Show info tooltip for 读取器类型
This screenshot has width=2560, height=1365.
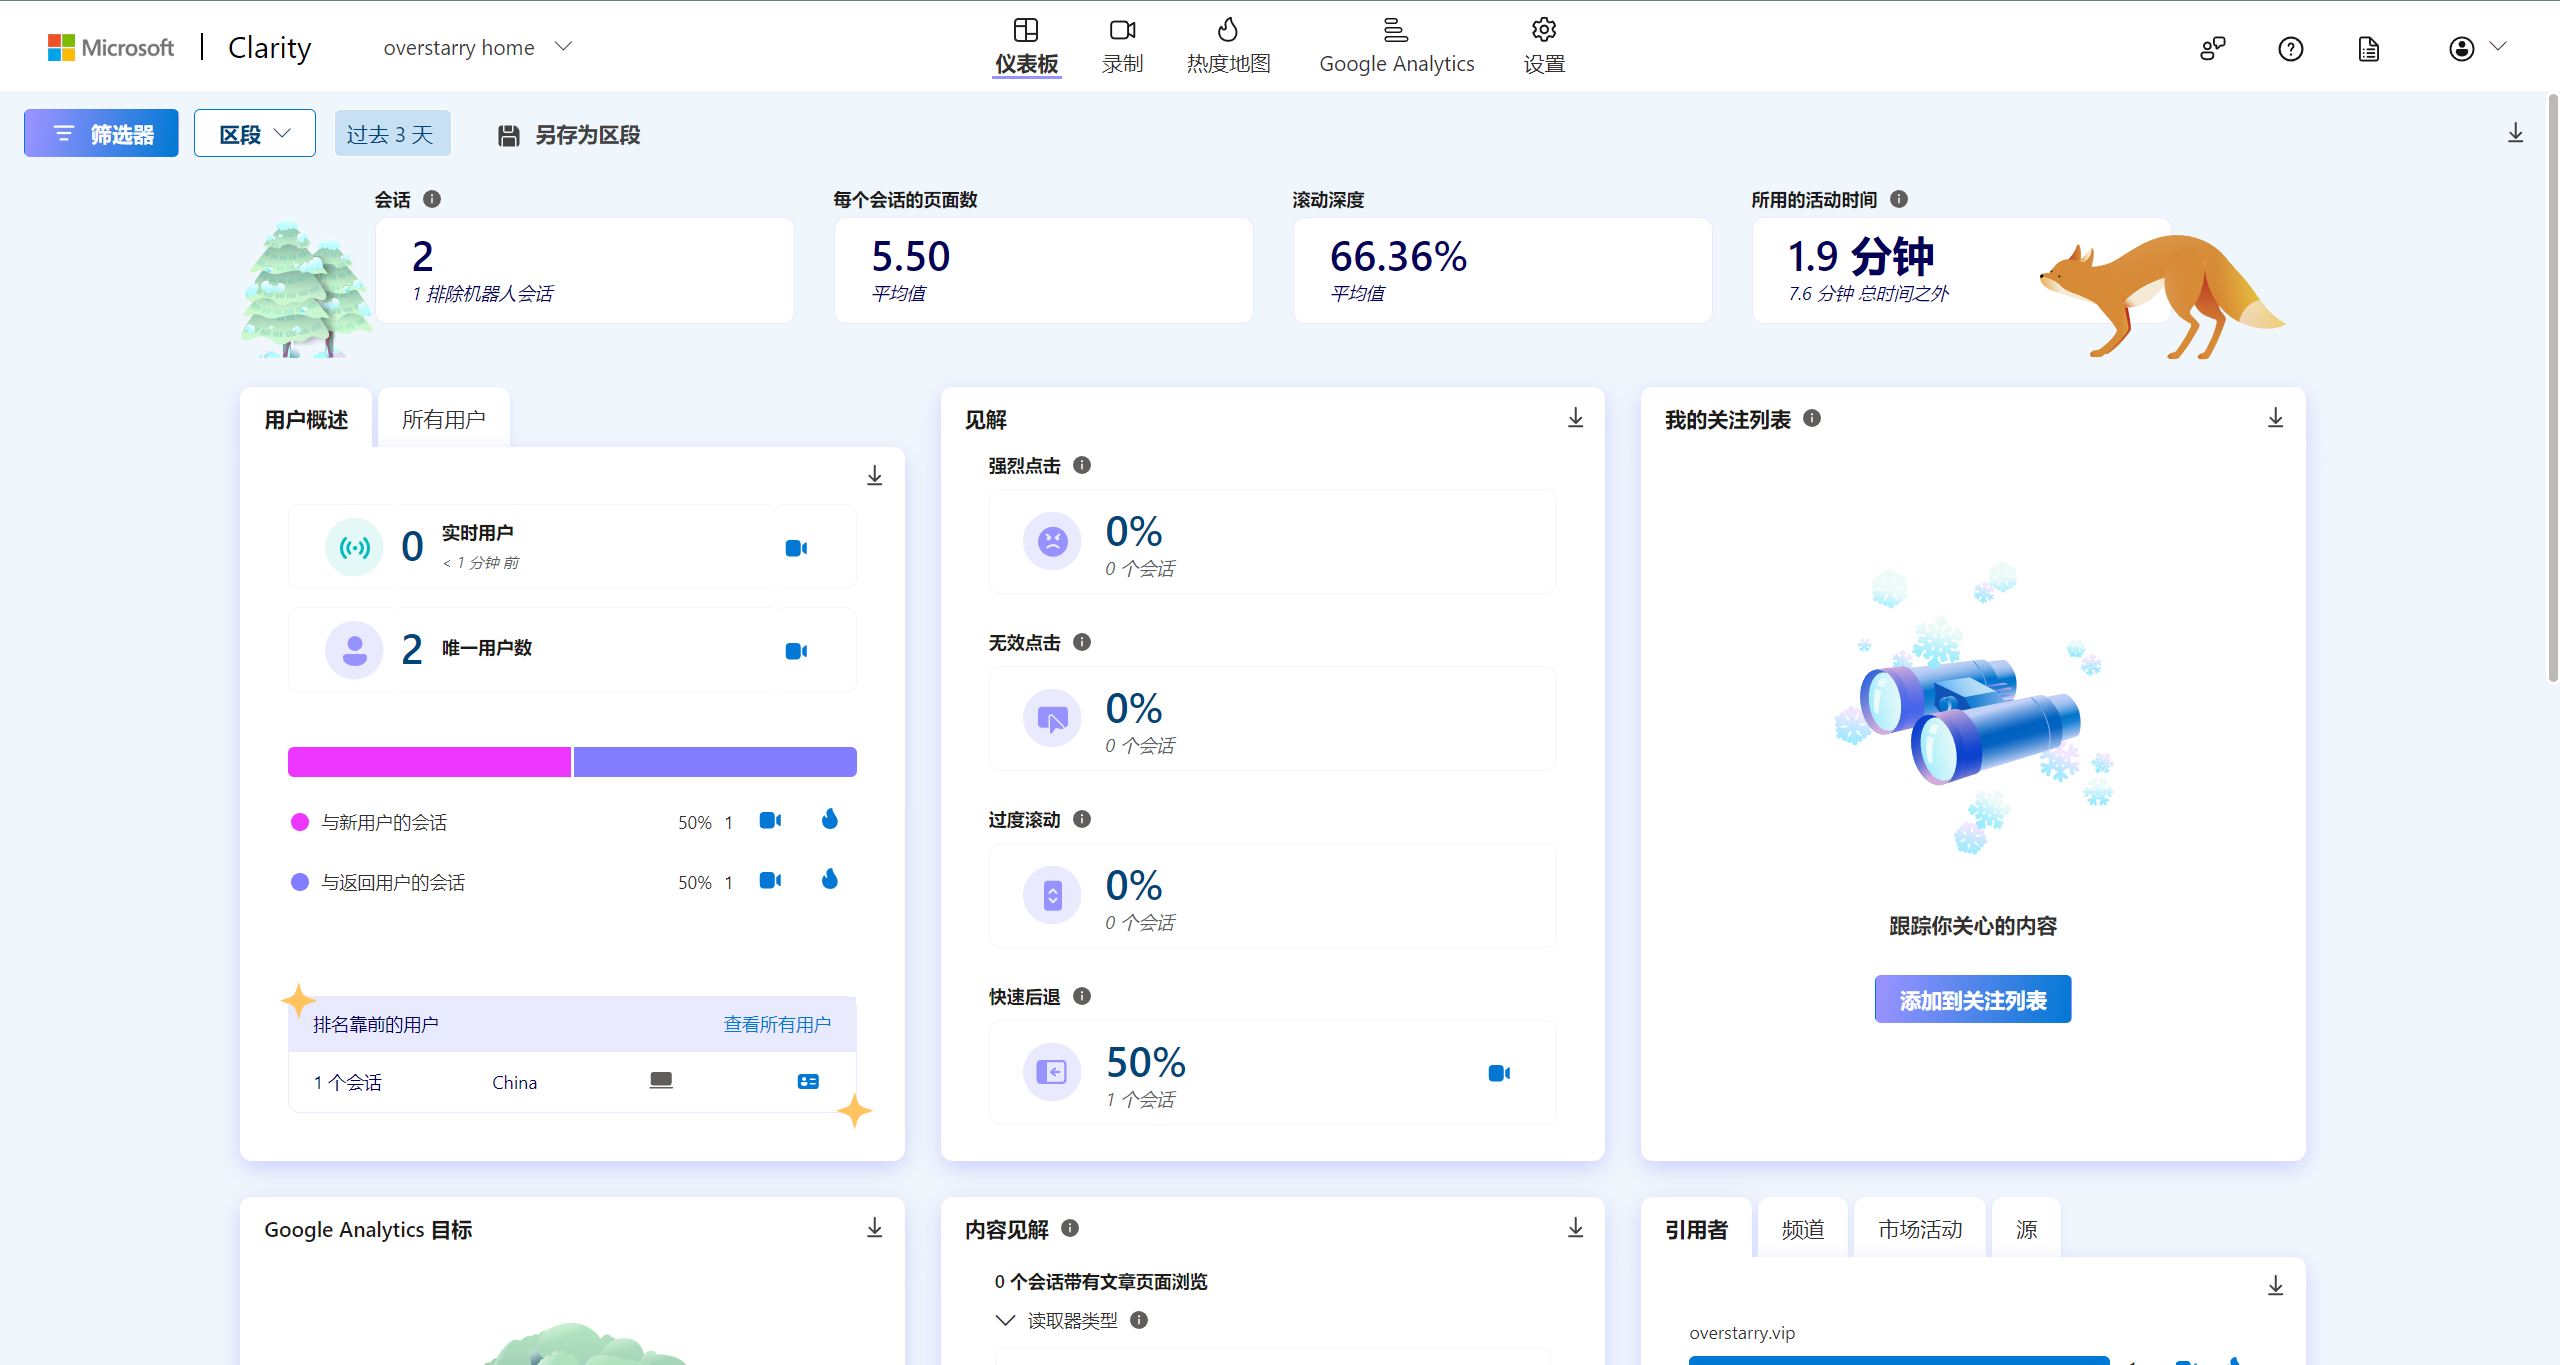point(1139,1320)
